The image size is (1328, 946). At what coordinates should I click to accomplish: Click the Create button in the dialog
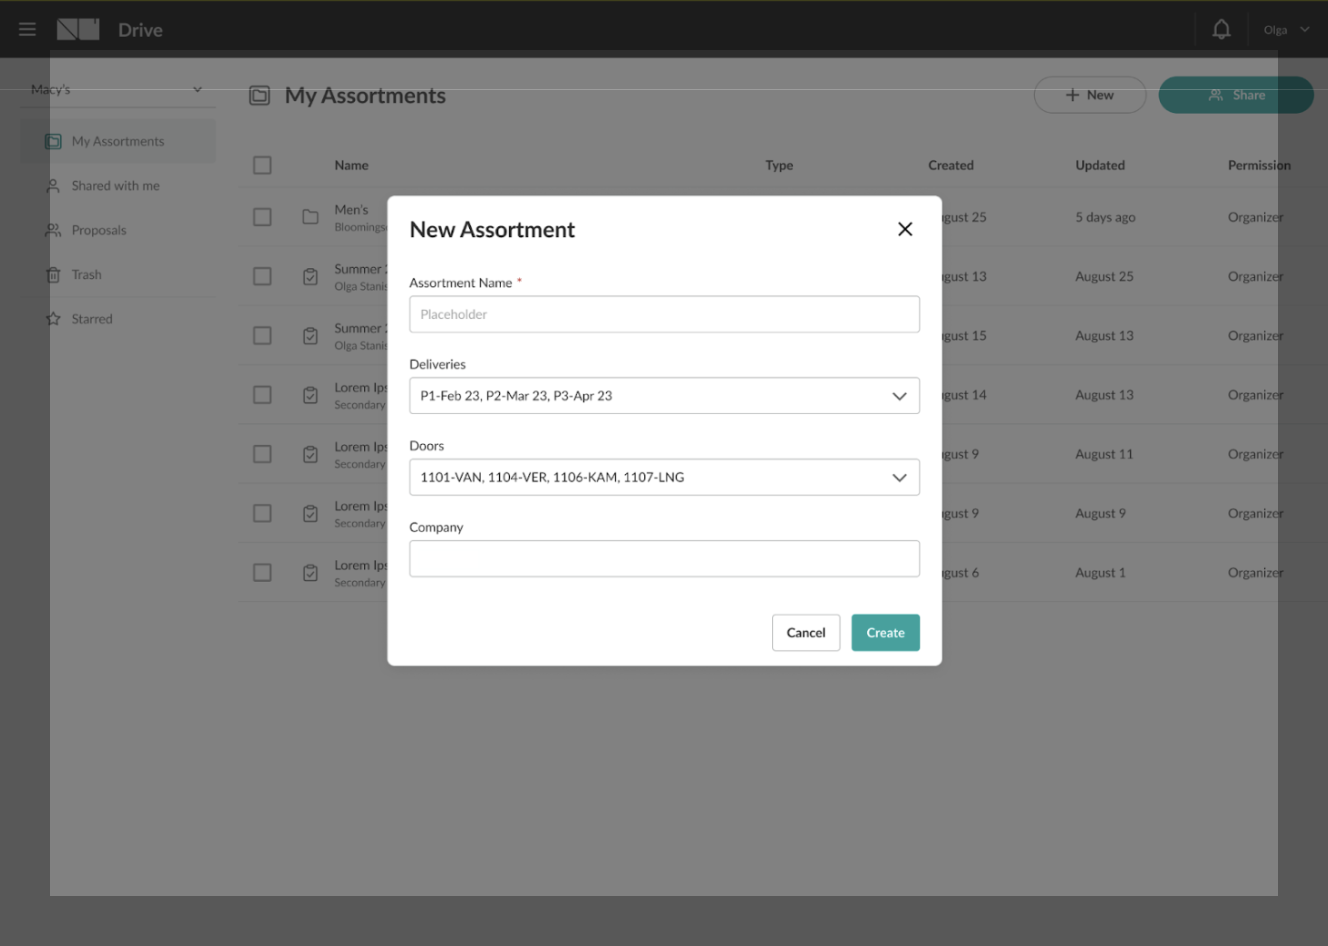point(885,632)
